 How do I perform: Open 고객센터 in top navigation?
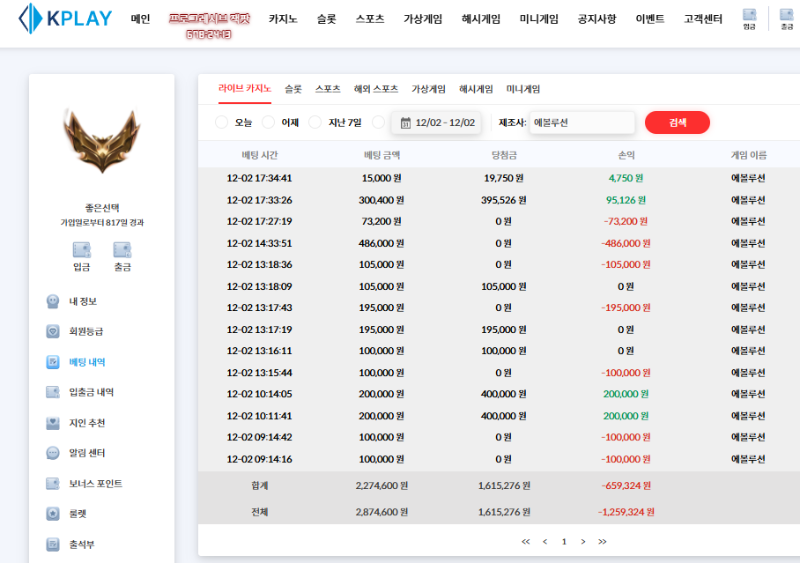(703, 19)
